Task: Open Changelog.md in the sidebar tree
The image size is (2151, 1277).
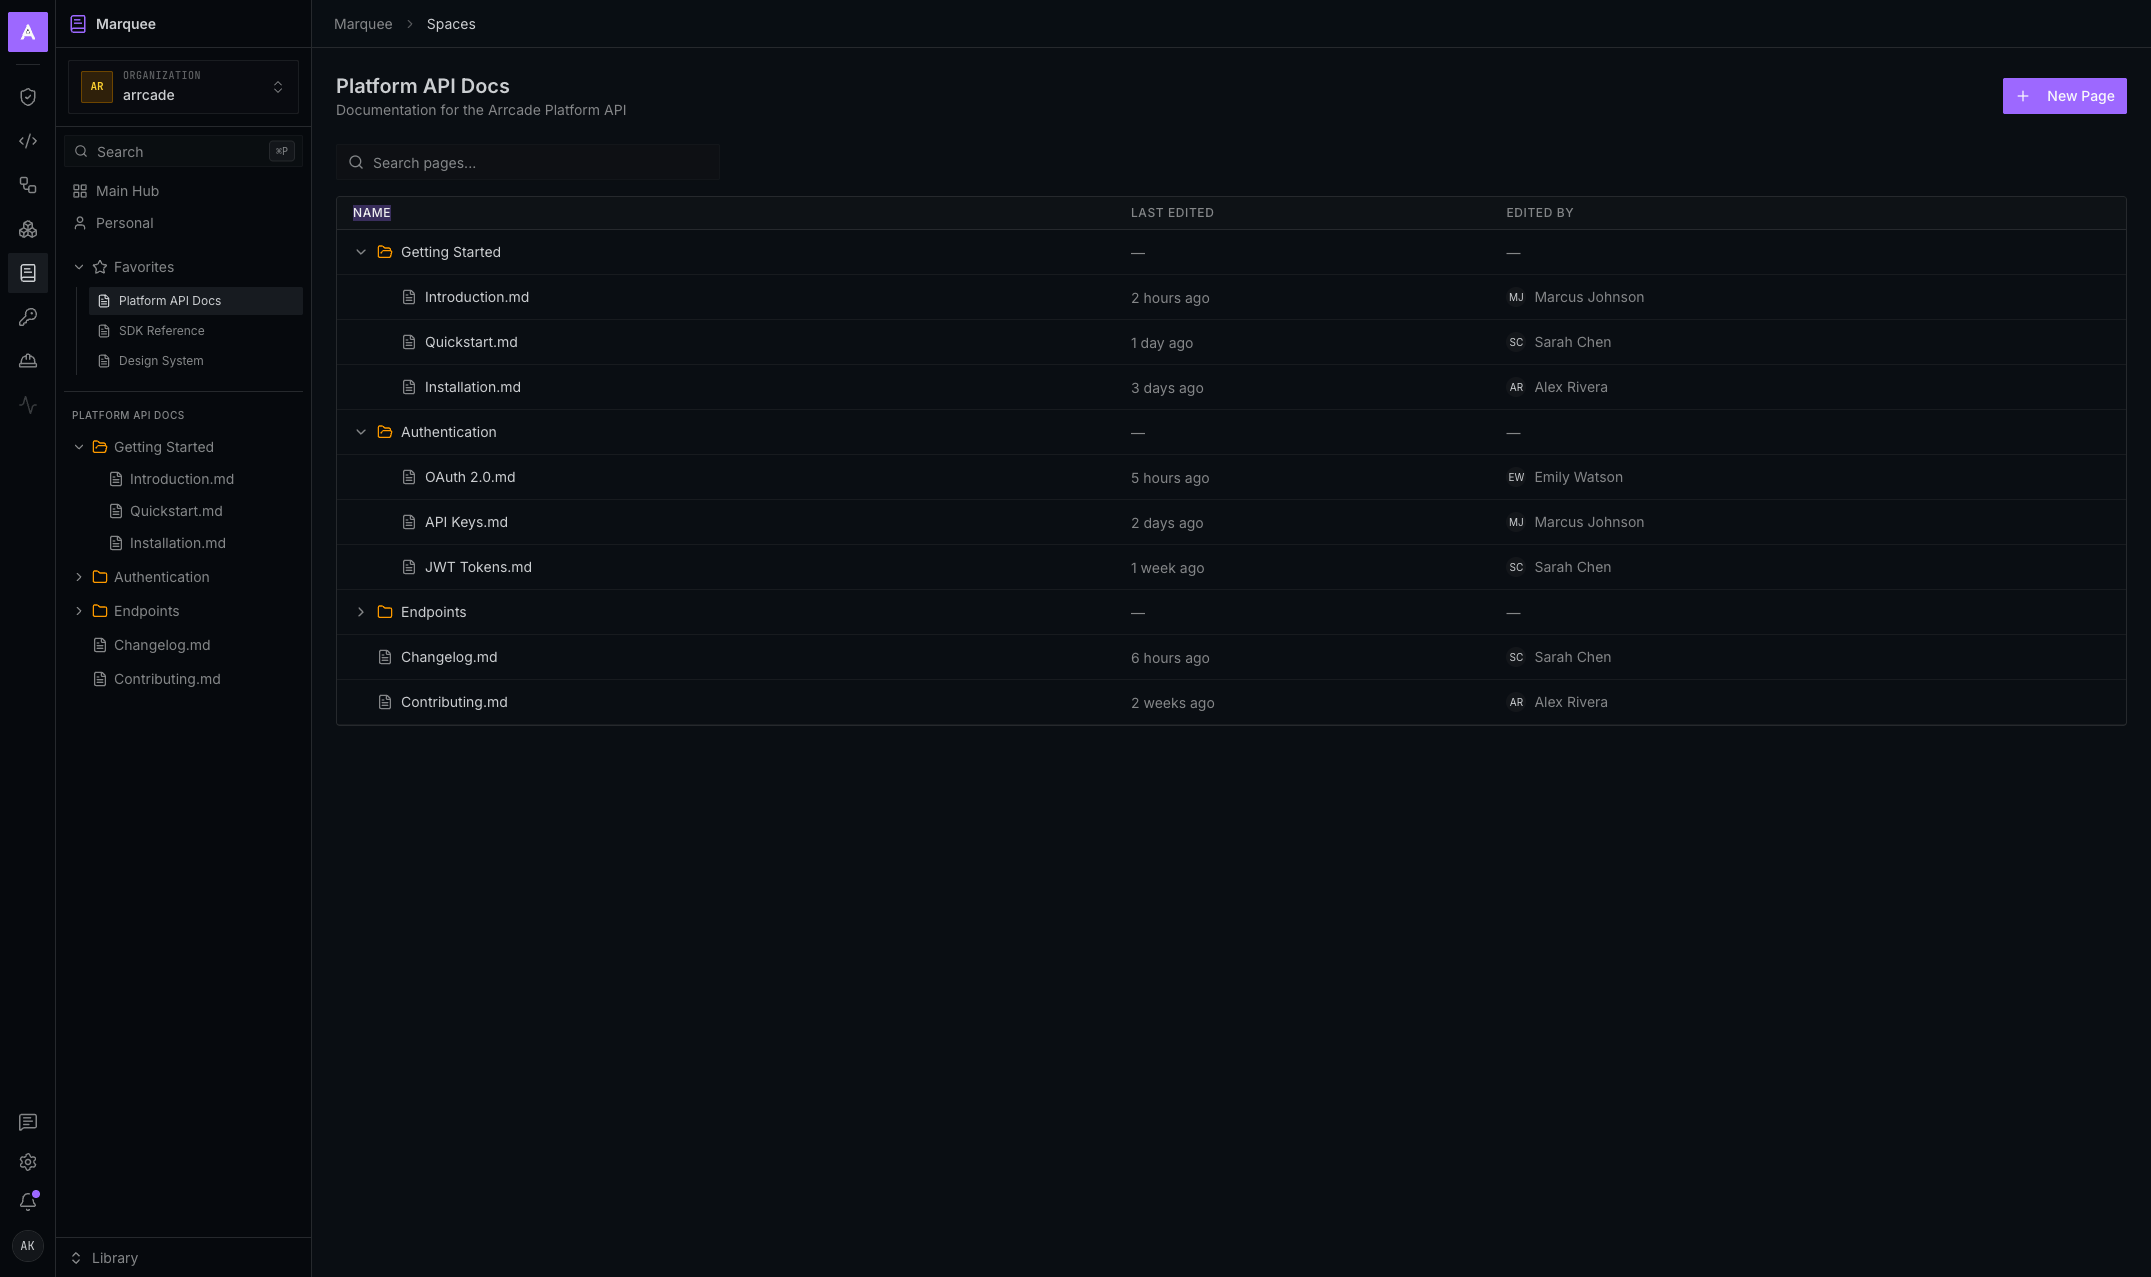Action: point(162,645)
